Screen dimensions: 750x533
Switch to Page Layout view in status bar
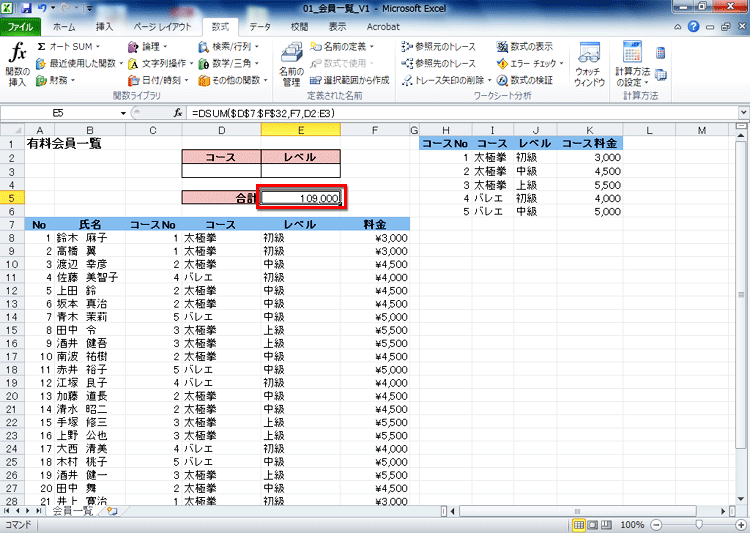[x=592, y=525]
